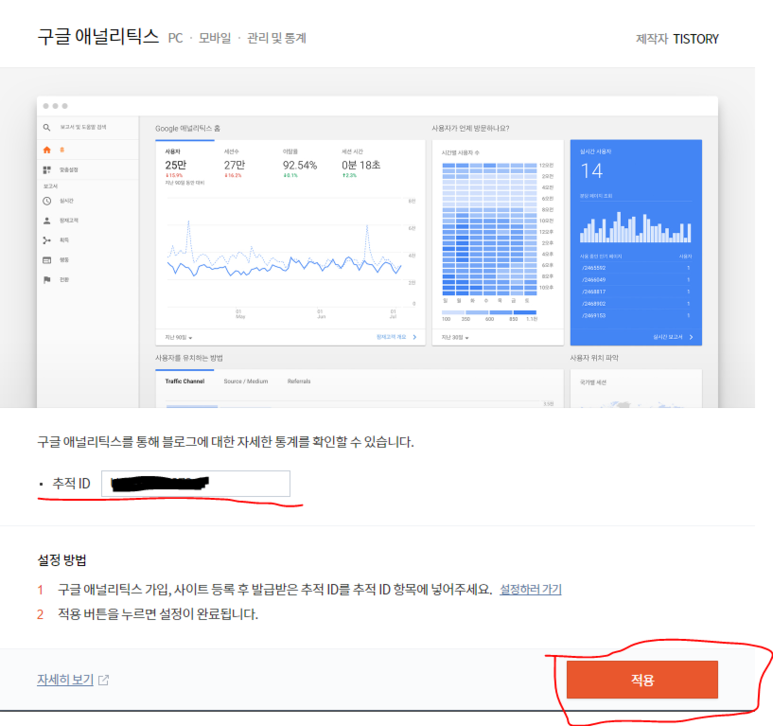Image resolution: width=773 pixels, height=726 pixels.
Task: Click the /2468817 page row
Action: (636, 292)
